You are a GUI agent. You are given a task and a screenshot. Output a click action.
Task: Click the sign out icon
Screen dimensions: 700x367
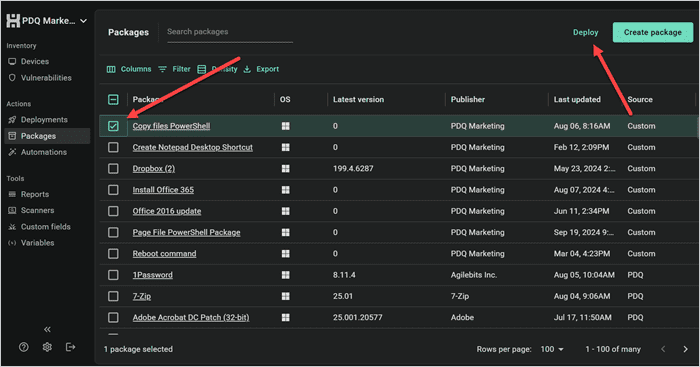(71, 347)
